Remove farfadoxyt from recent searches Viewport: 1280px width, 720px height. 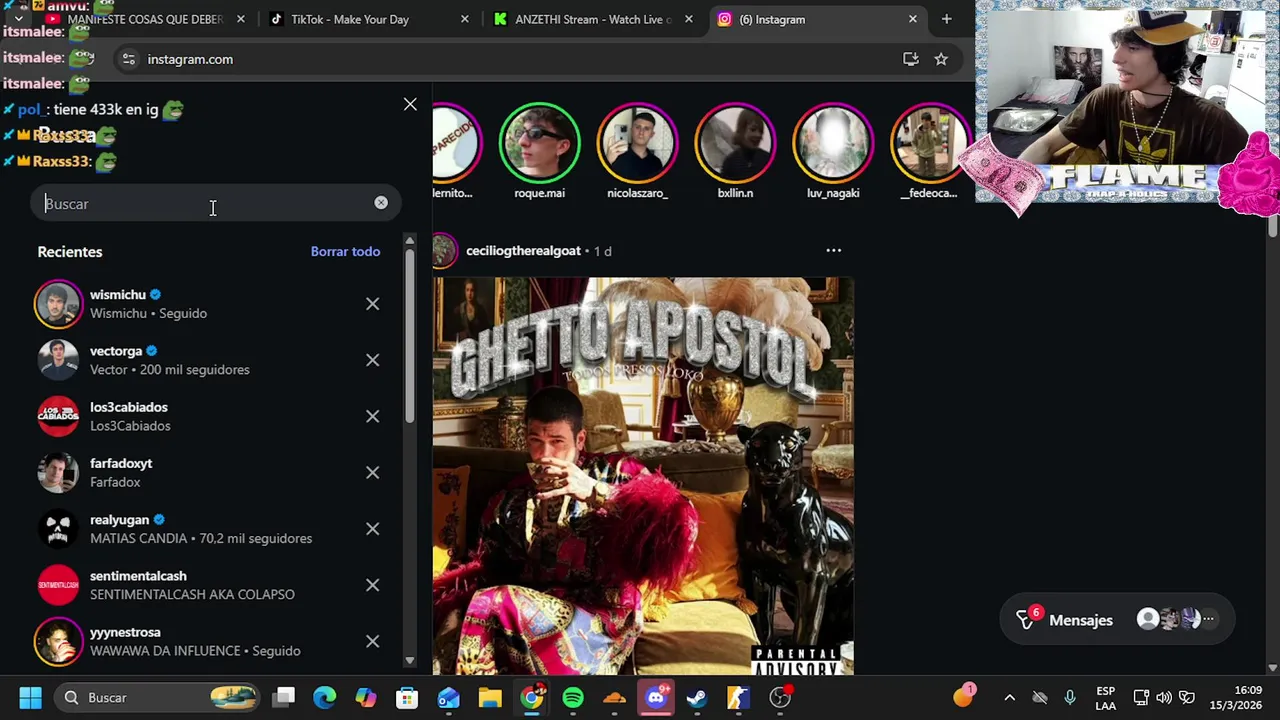coord(372,473)
